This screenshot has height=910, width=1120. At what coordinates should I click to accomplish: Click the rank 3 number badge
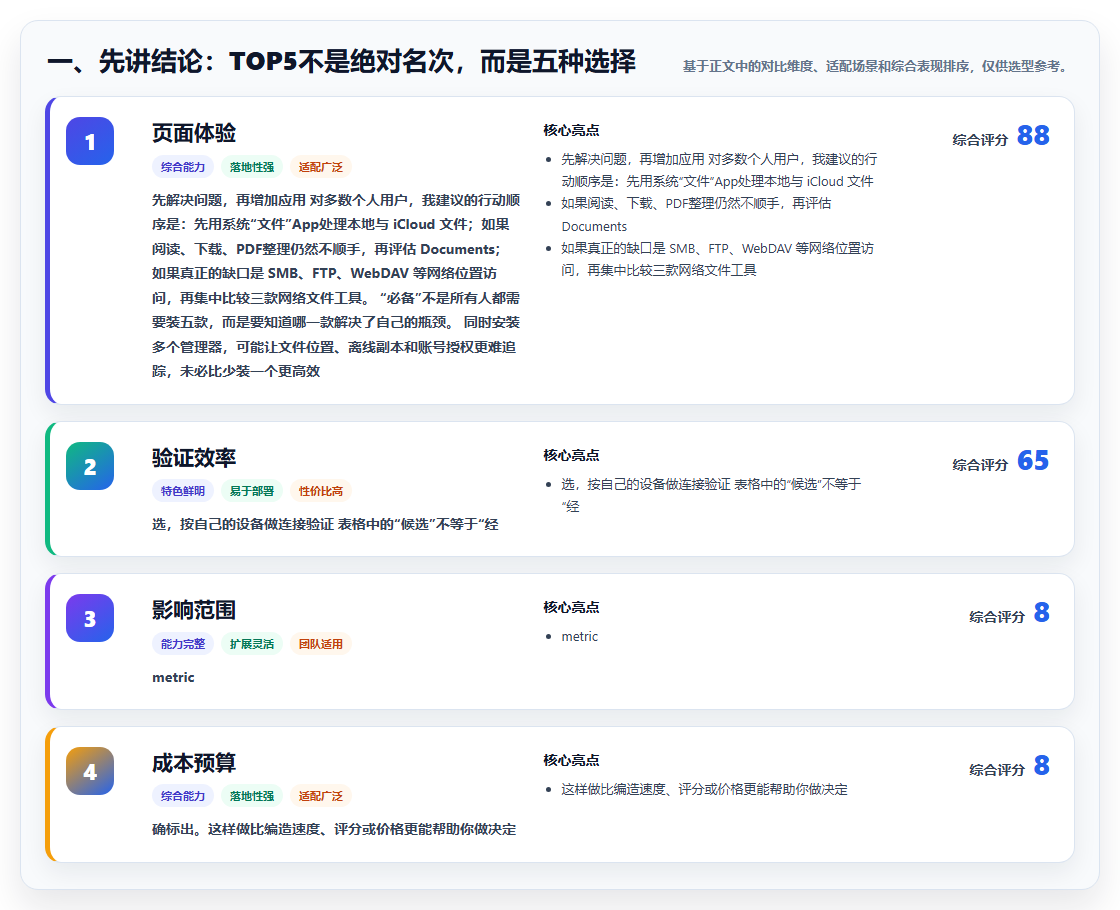click(x=90, y=619)
